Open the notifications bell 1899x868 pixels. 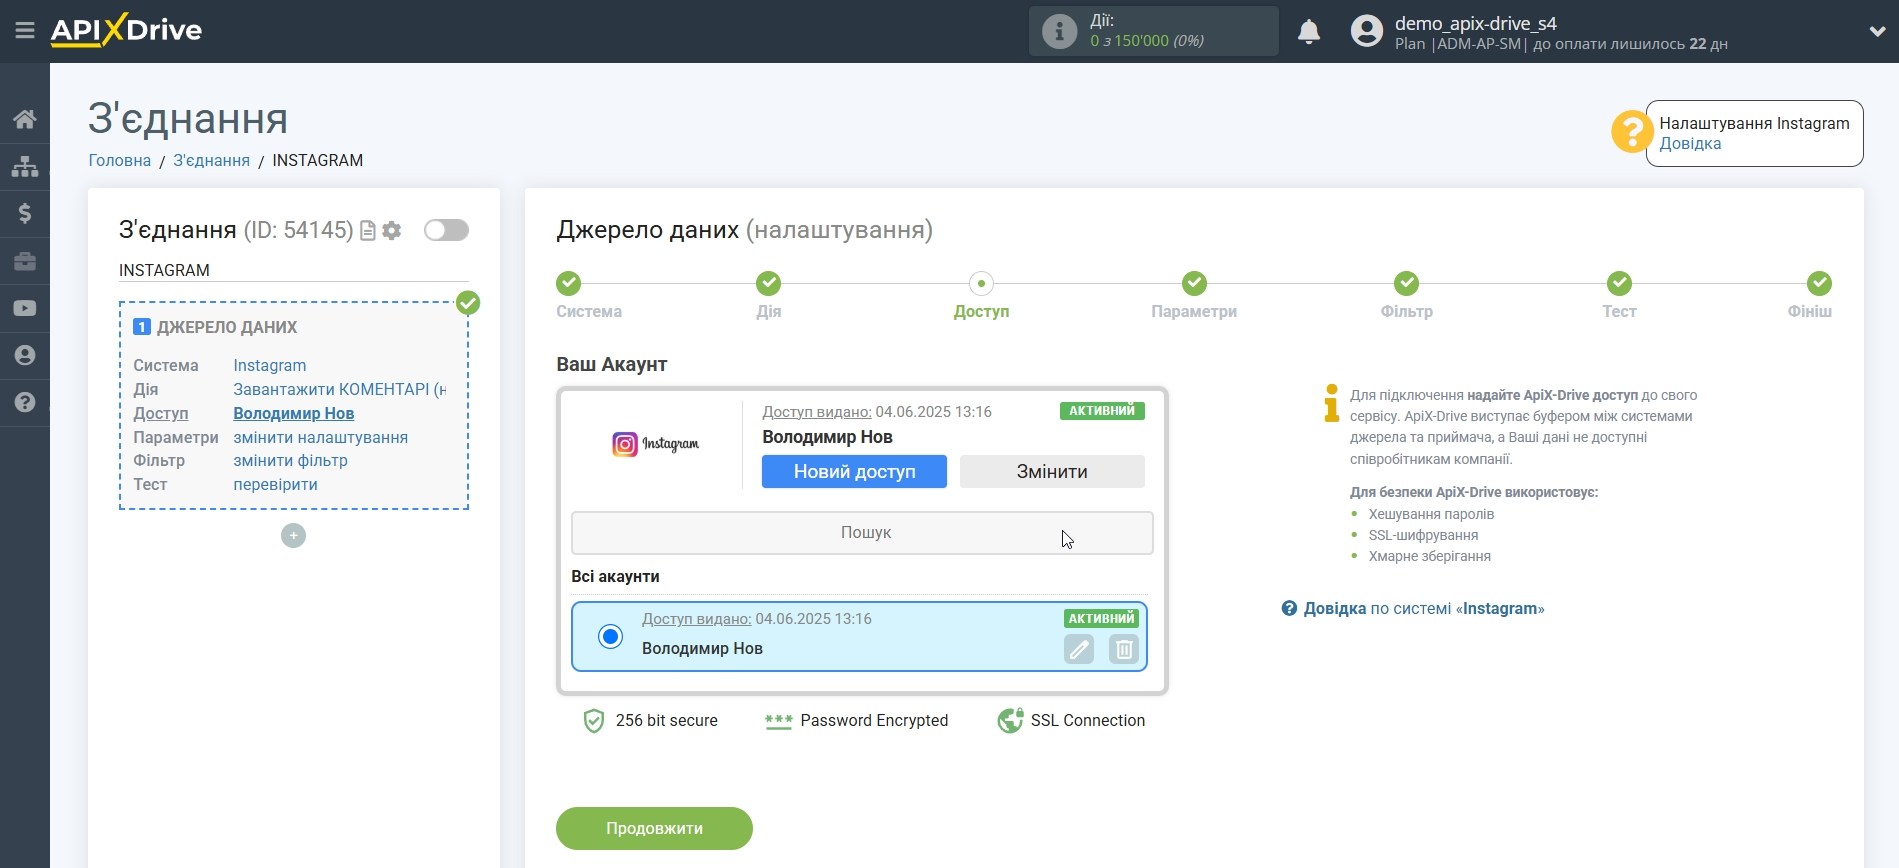tap(1309, 32)
